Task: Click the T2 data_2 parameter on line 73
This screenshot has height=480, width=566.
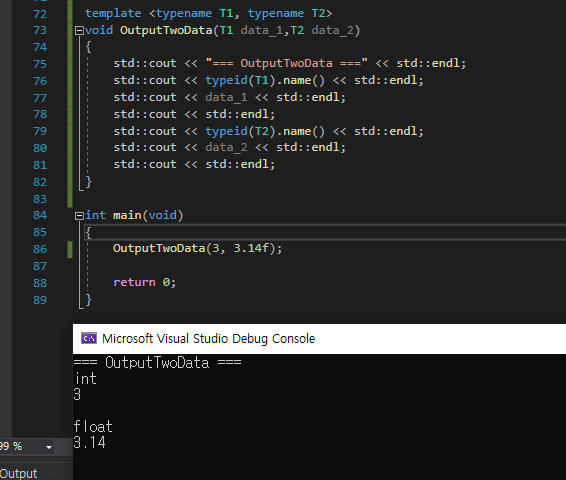Action: pos(322,30)
